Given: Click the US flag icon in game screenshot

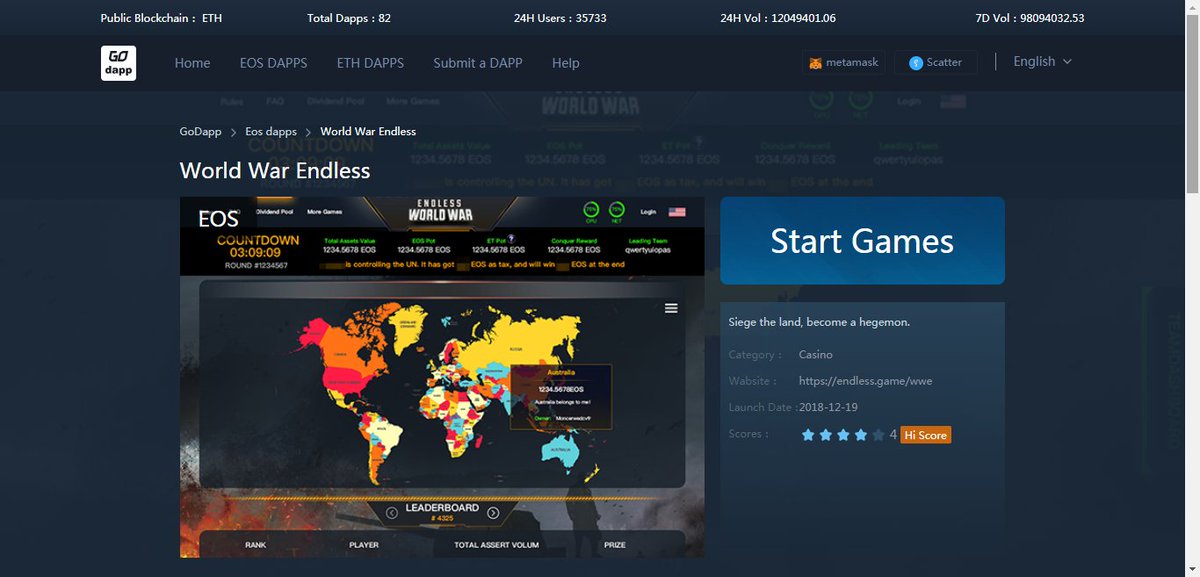Looking at the screenshot, I should [x=676, y=212].
